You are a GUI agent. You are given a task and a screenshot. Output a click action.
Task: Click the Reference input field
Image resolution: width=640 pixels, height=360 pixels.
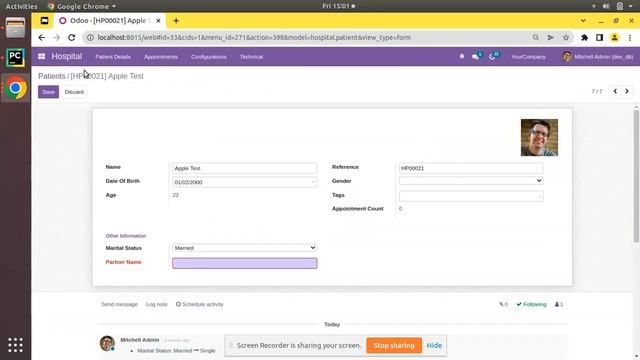(x=471, y=168)
